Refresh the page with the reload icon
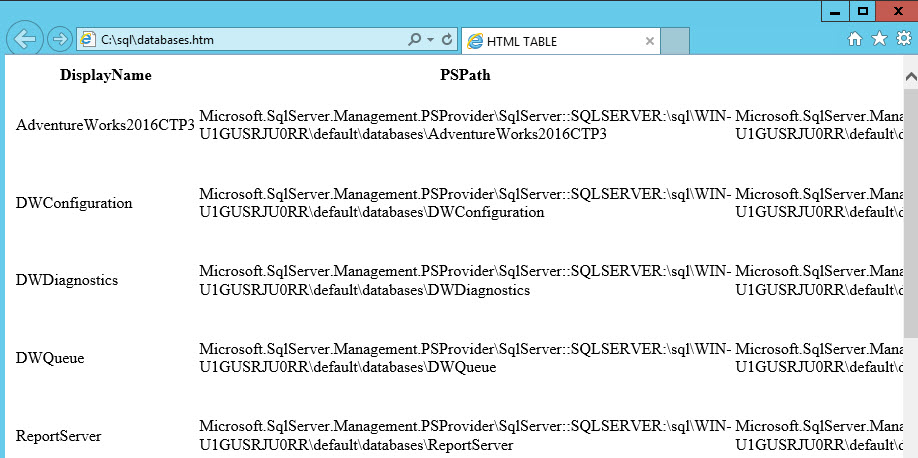918x458 pixels. [x=447, y=40]
